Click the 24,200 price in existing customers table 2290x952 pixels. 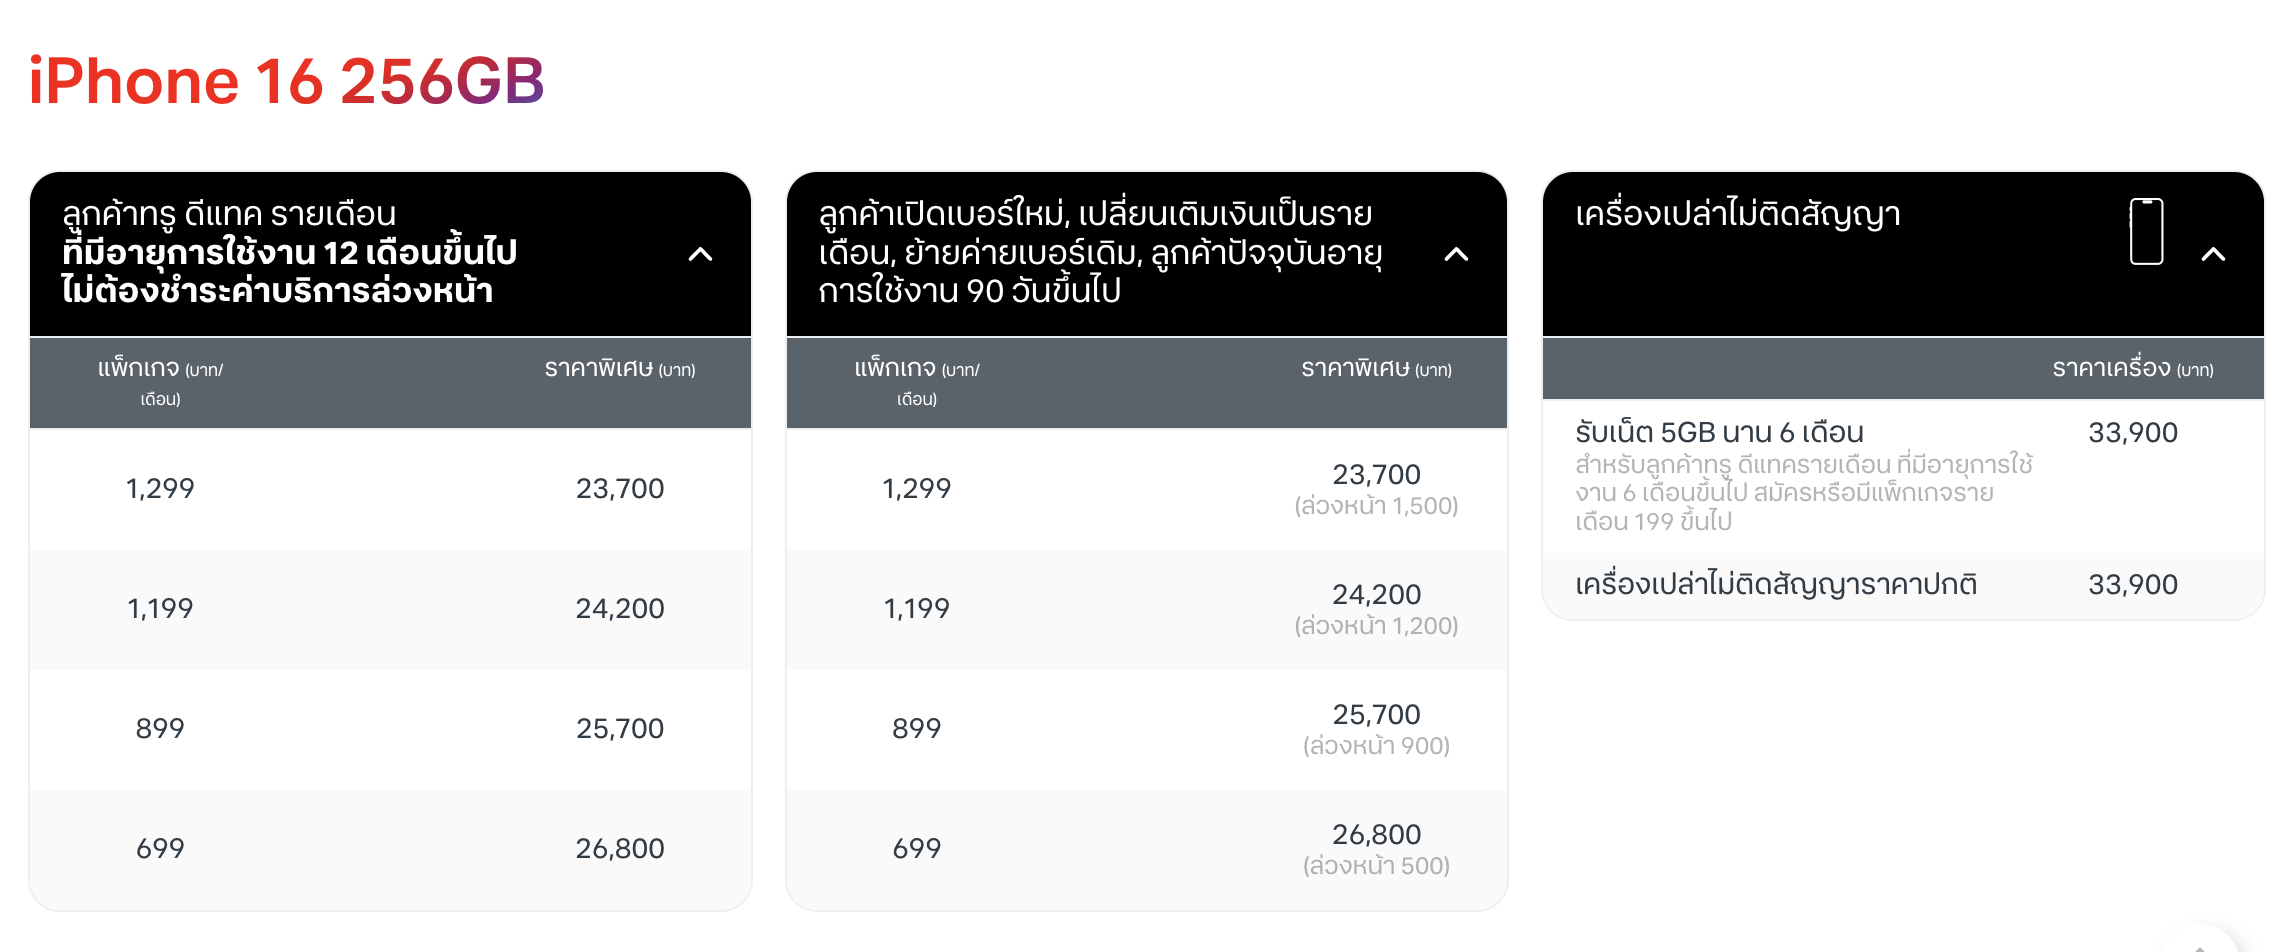[619, 609]
